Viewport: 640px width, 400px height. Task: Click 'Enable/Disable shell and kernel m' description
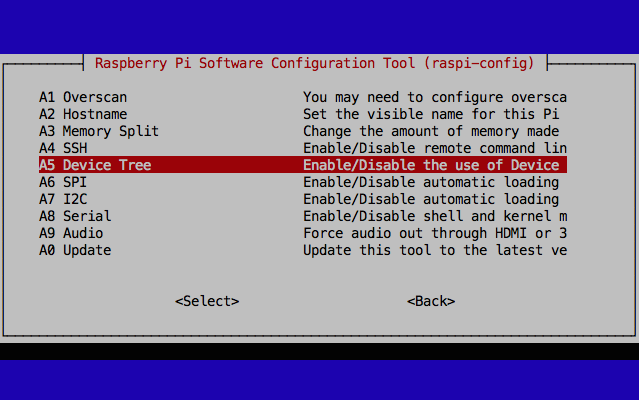click(435, 216)
